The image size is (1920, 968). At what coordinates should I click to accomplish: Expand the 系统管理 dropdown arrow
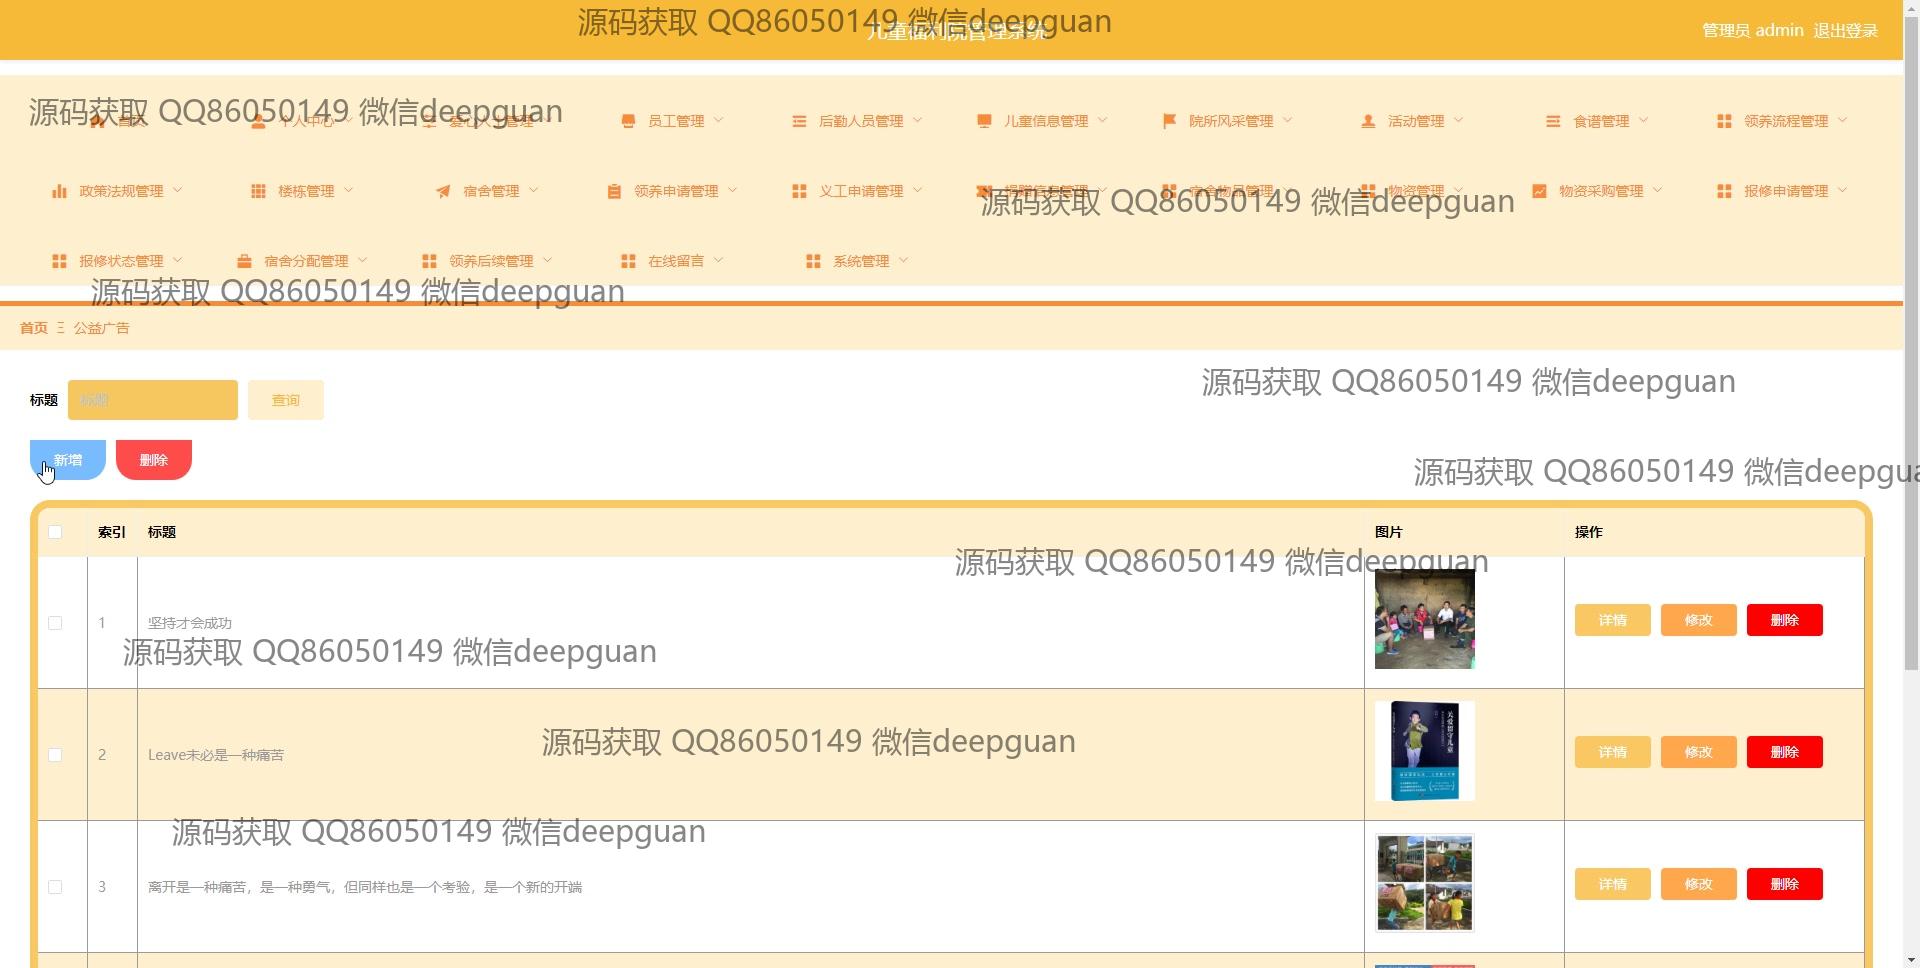pyautogui.click(x=904, y=260)
